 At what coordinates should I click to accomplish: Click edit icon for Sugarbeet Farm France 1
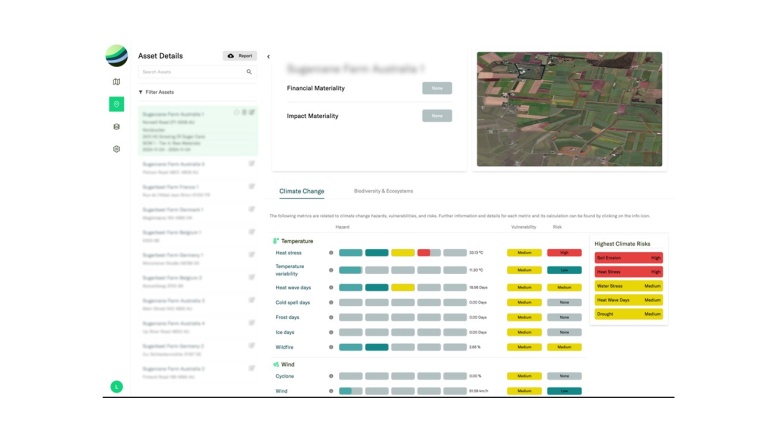pos(252,186)
